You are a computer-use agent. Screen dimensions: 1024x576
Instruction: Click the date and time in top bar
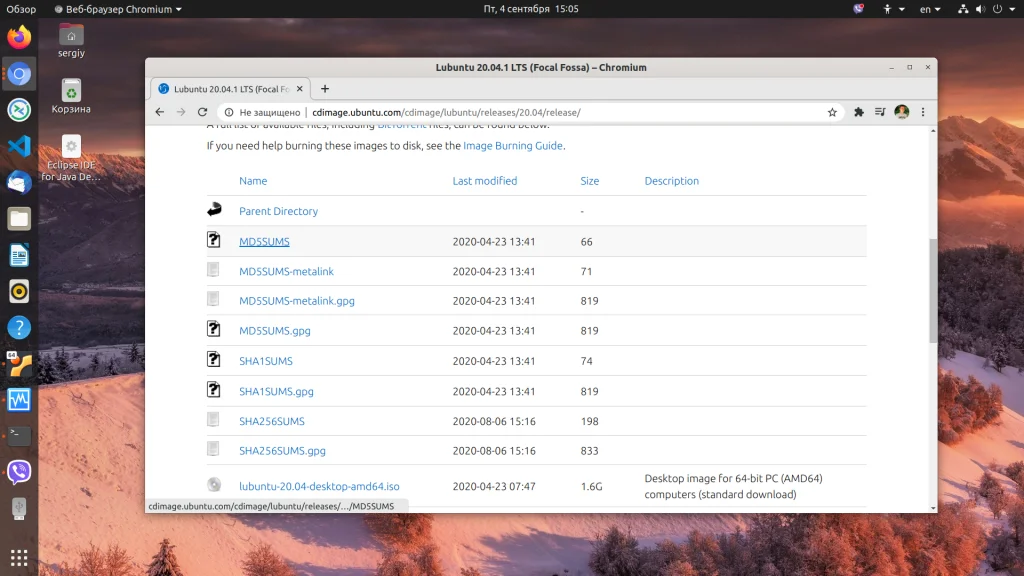[531, 9]
